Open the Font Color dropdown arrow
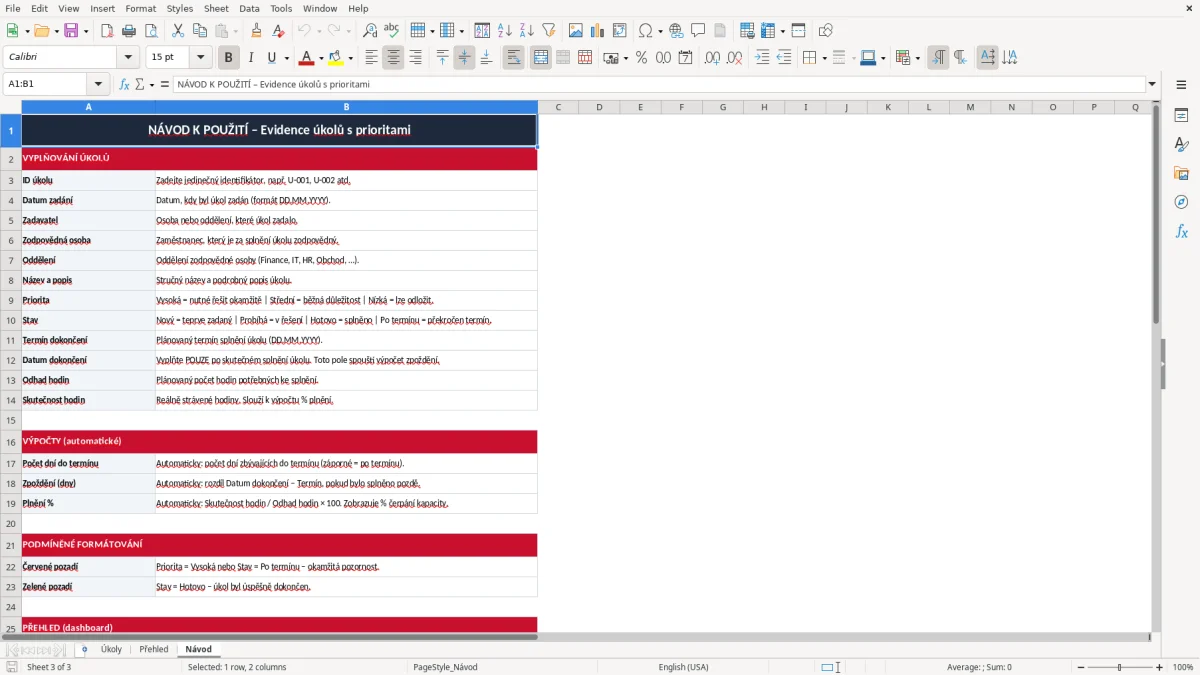 pyautogui.click(x=322, y=58)
